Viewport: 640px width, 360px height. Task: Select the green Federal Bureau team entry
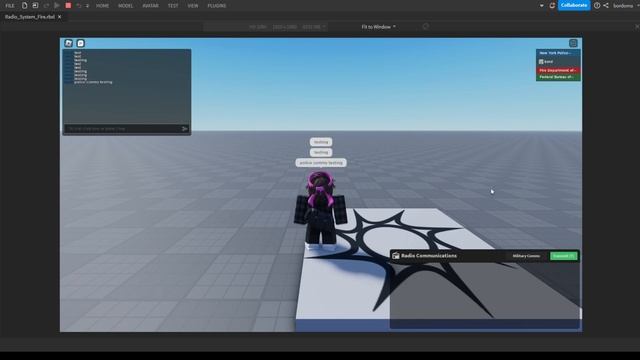[558, 77]
